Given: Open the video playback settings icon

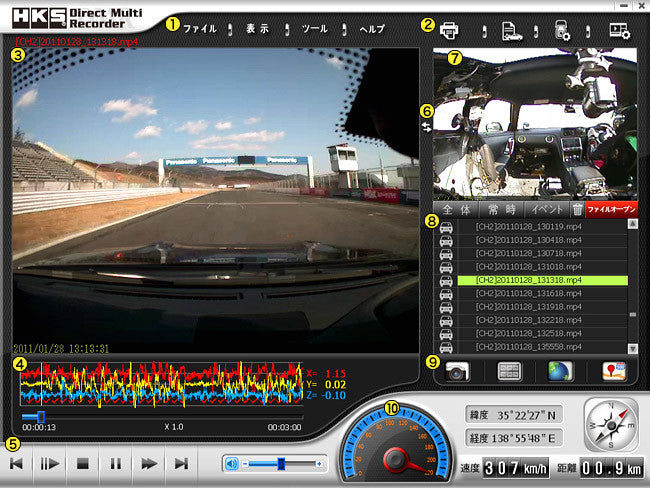Looking at the screenshot, I should click(x=620, y=29).
